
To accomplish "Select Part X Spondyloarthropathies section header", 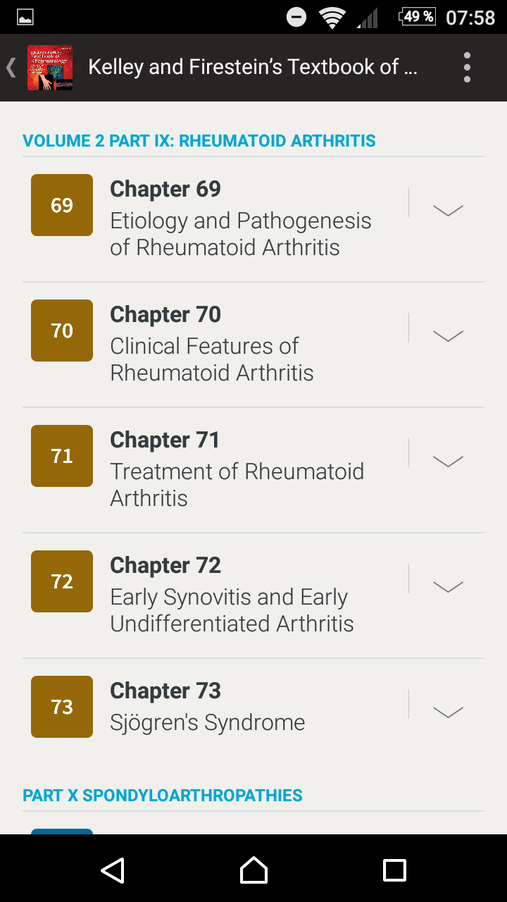I will [x=162, y=796].
